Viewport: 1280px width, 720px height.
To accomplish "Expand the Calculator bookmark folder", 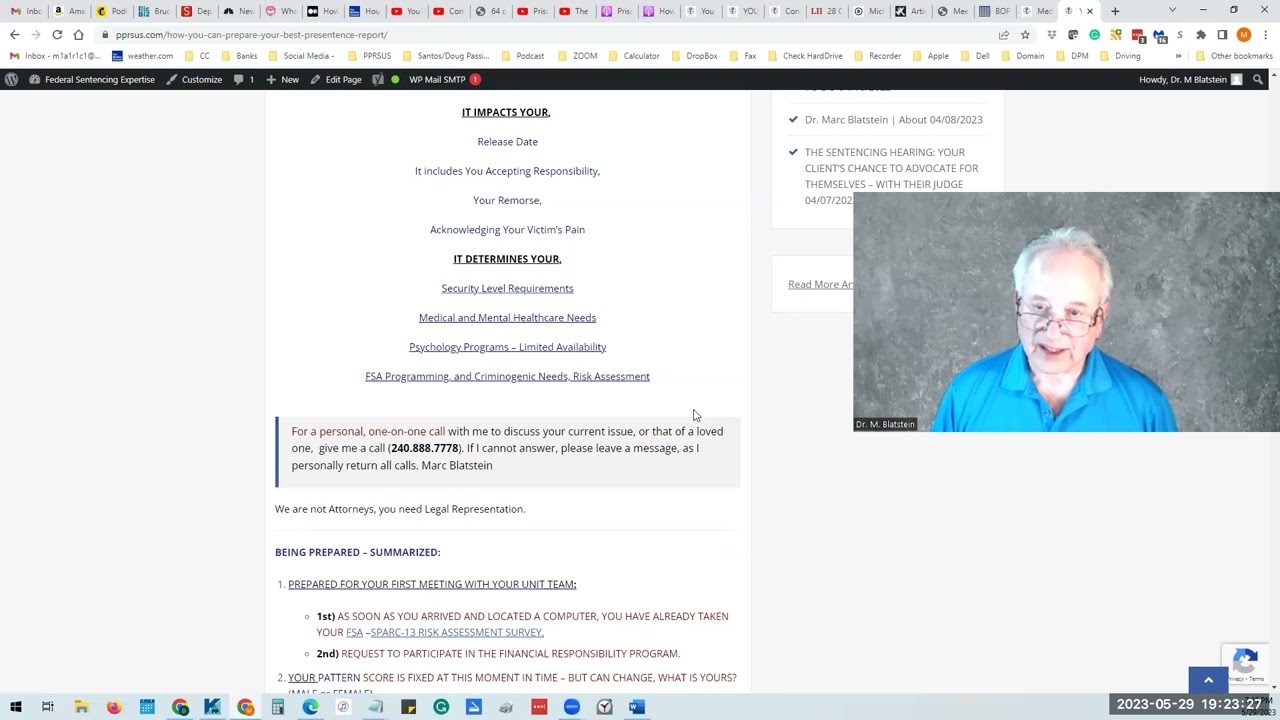I will pyautogui.click(x=633, y=56).
